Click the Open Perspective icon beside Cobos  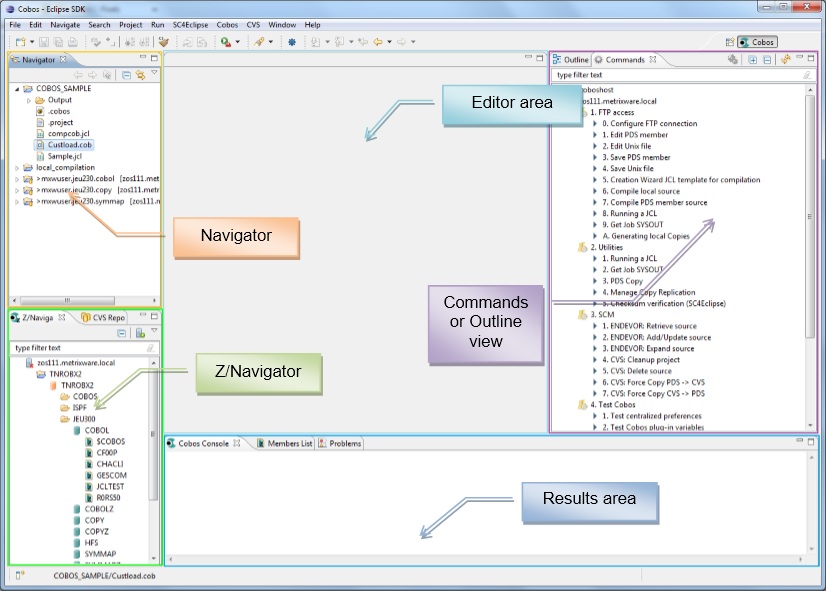tap(730, 42)
